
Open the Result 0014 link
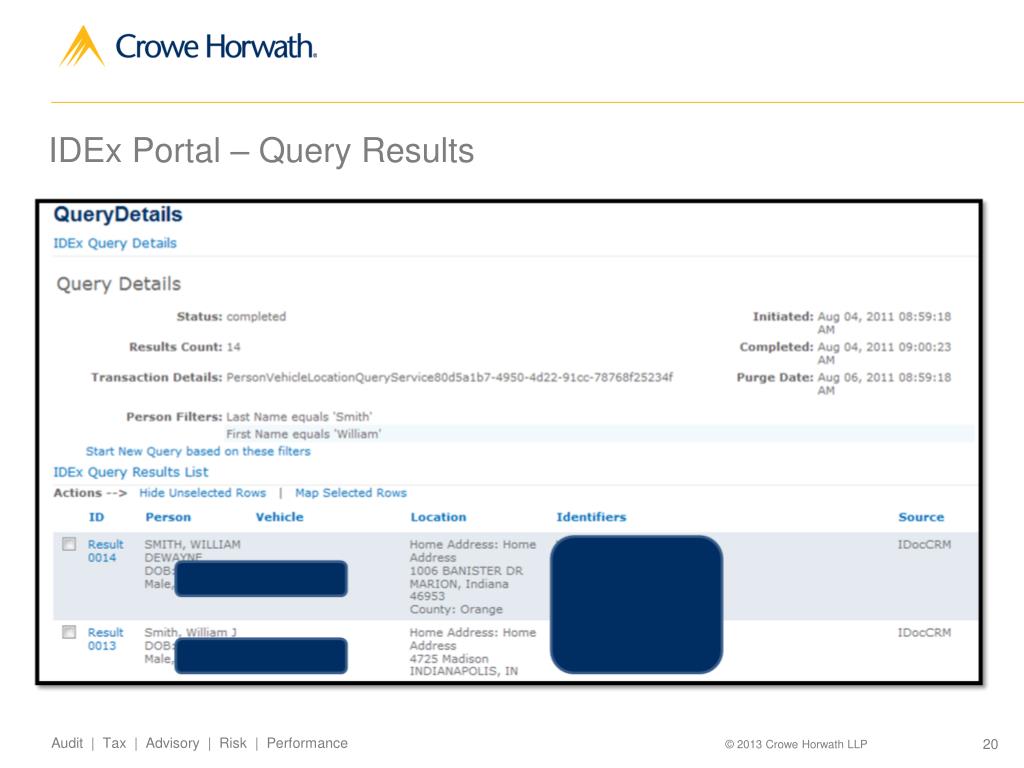(x=105, y=551)
